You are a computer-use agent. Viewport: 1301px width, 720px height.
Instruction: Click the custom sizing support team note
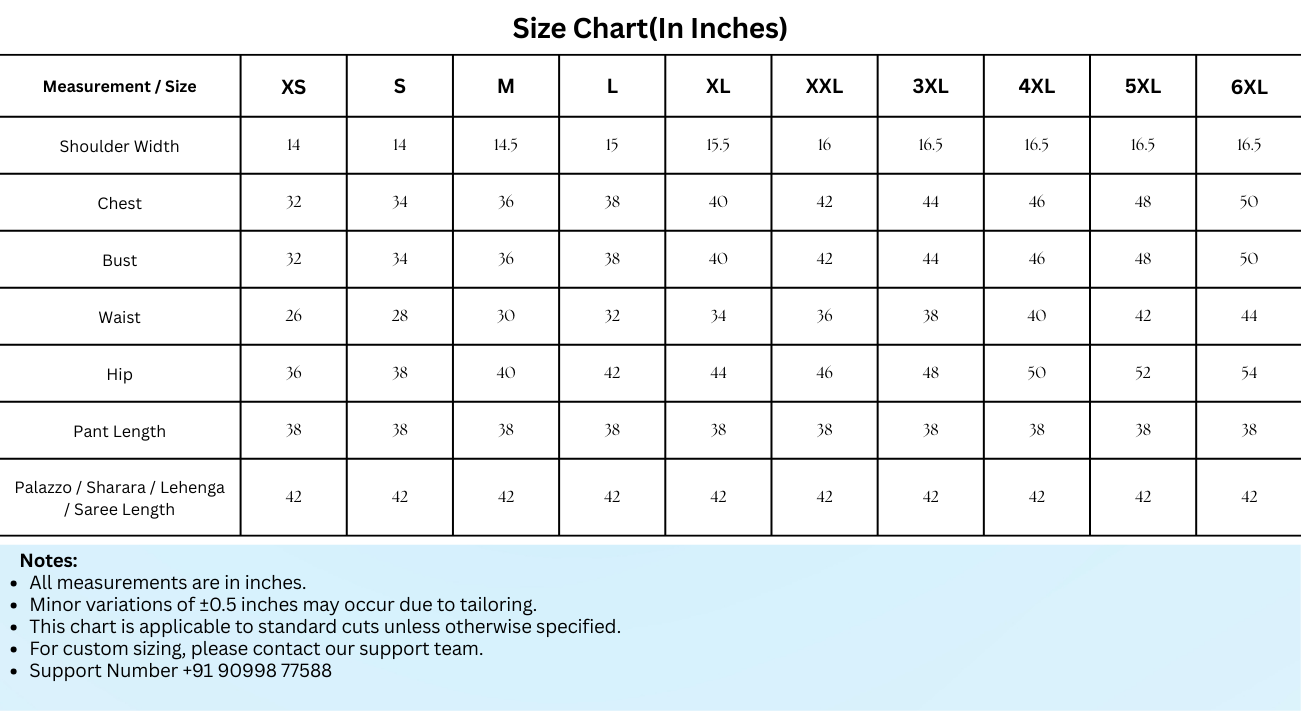[x=256, y=648]
